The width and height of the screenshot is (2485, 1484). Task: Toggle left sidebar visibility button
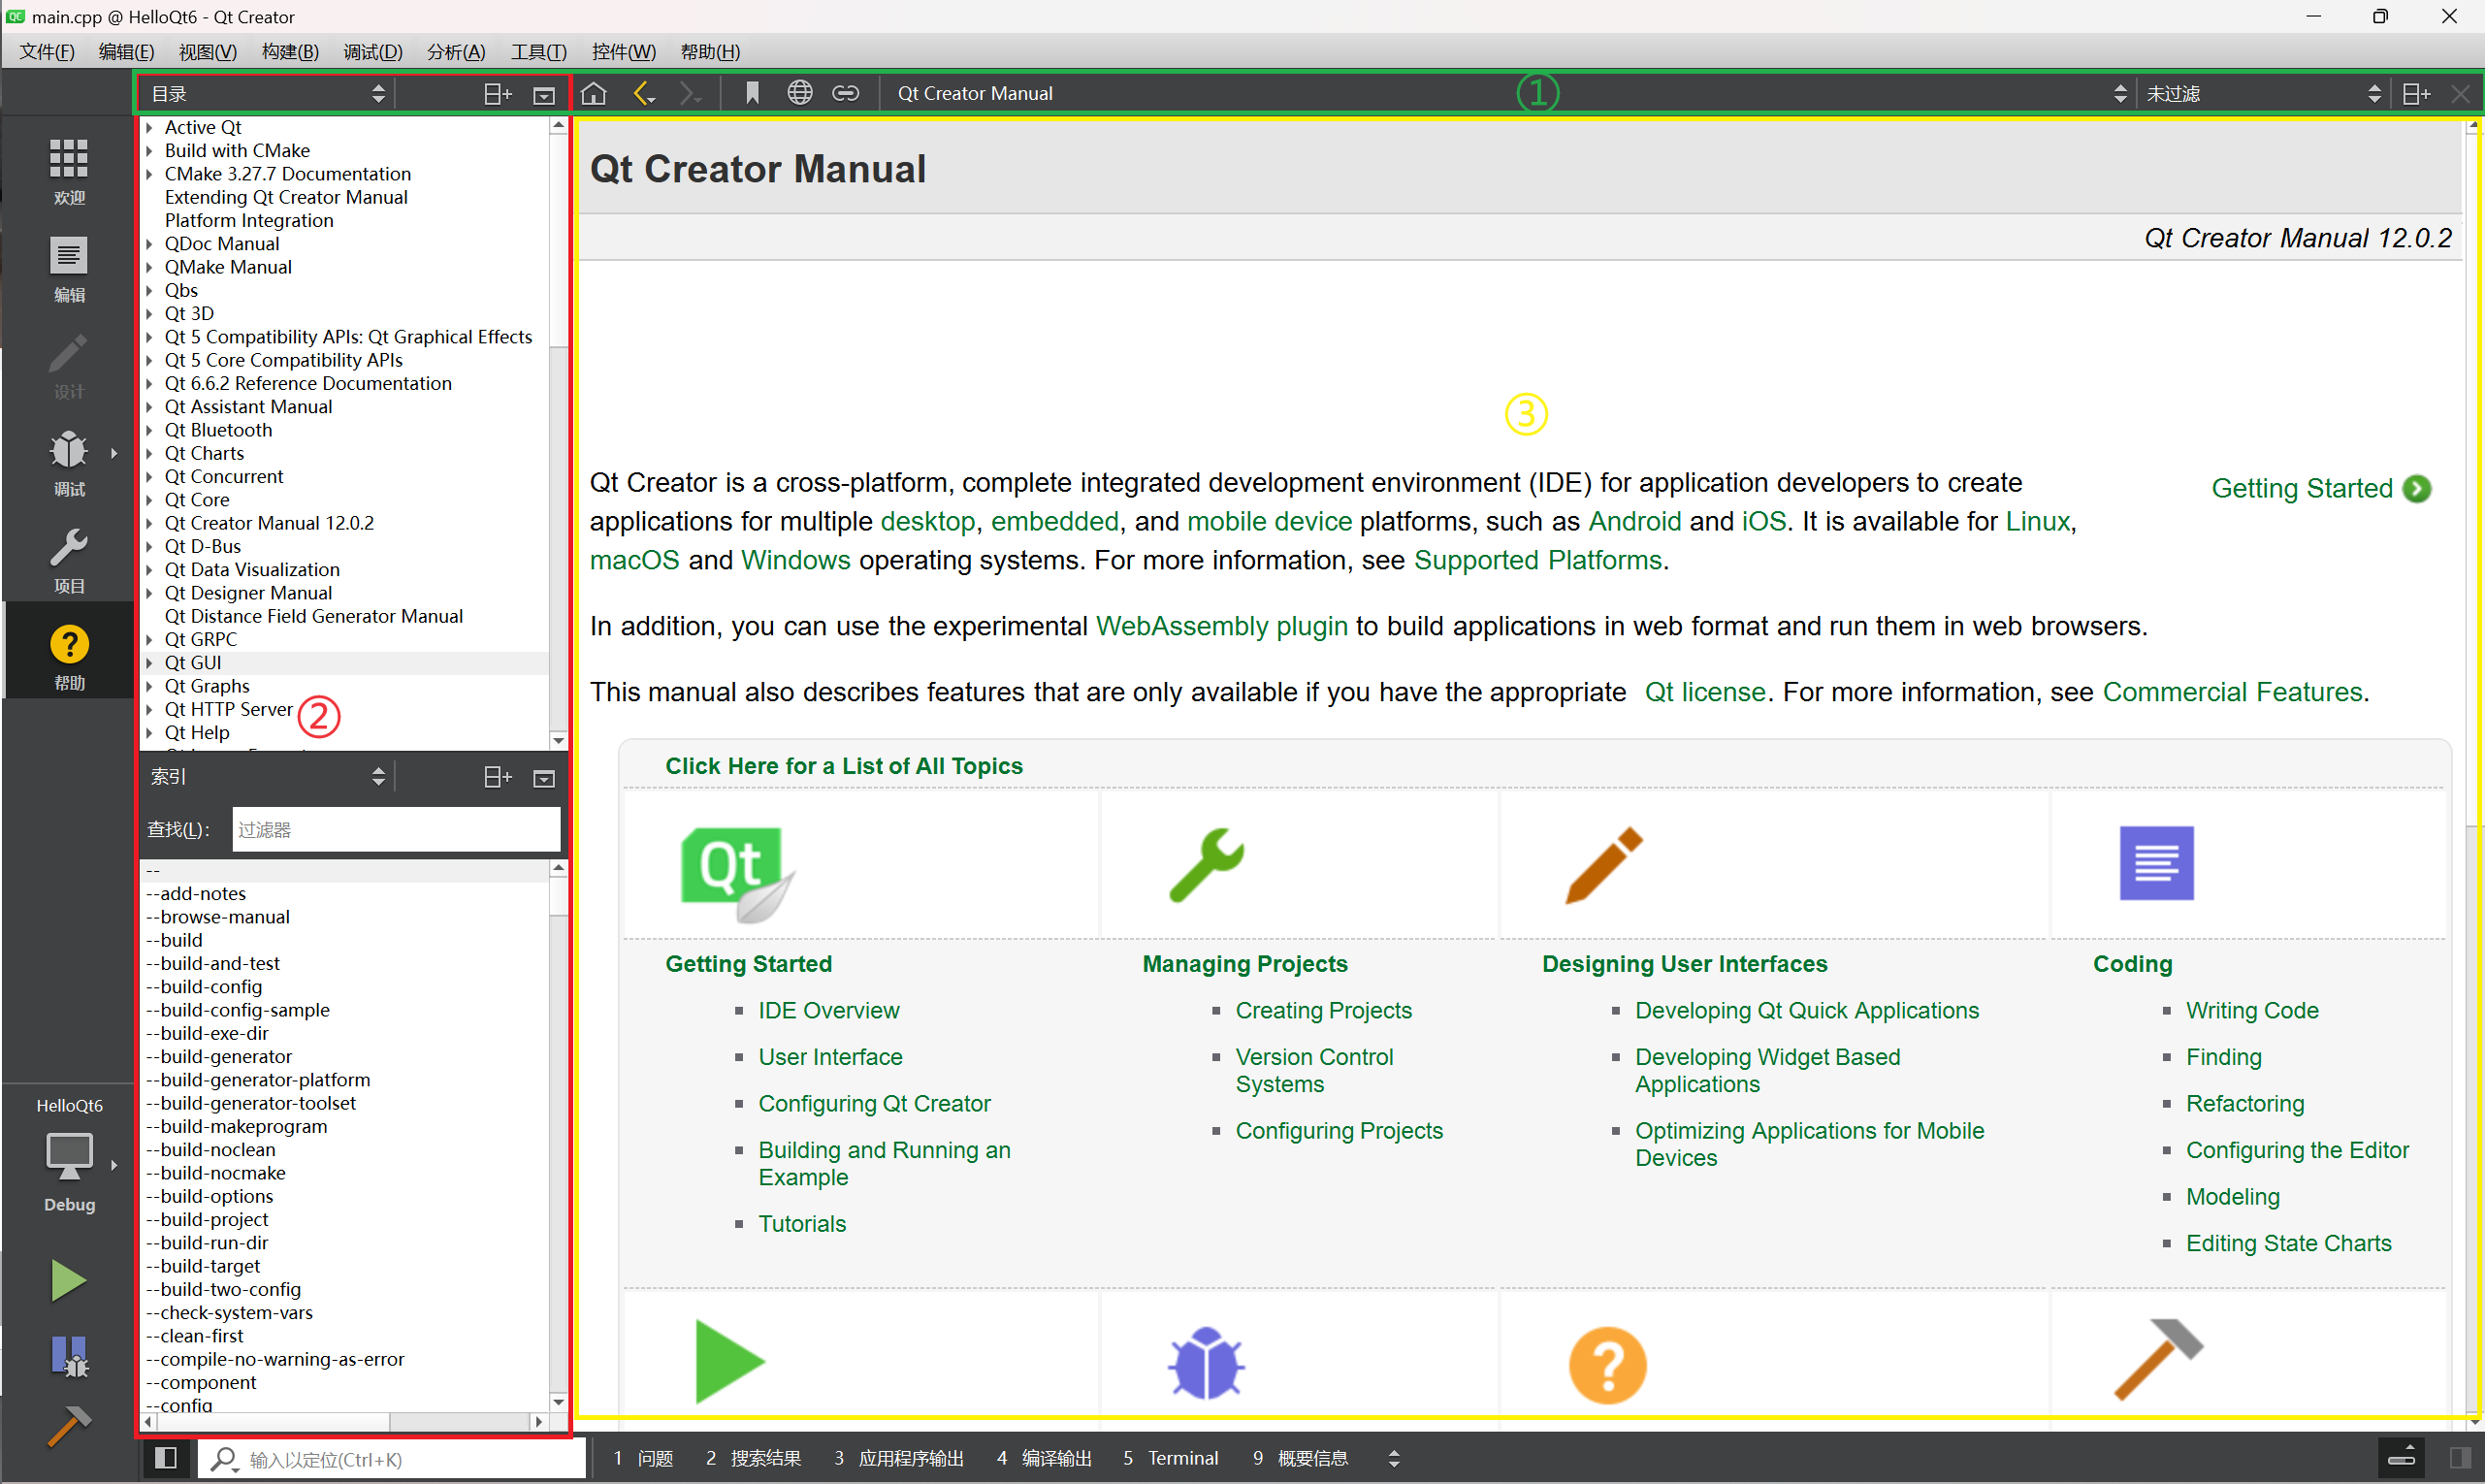click(x=166, y=1458)
